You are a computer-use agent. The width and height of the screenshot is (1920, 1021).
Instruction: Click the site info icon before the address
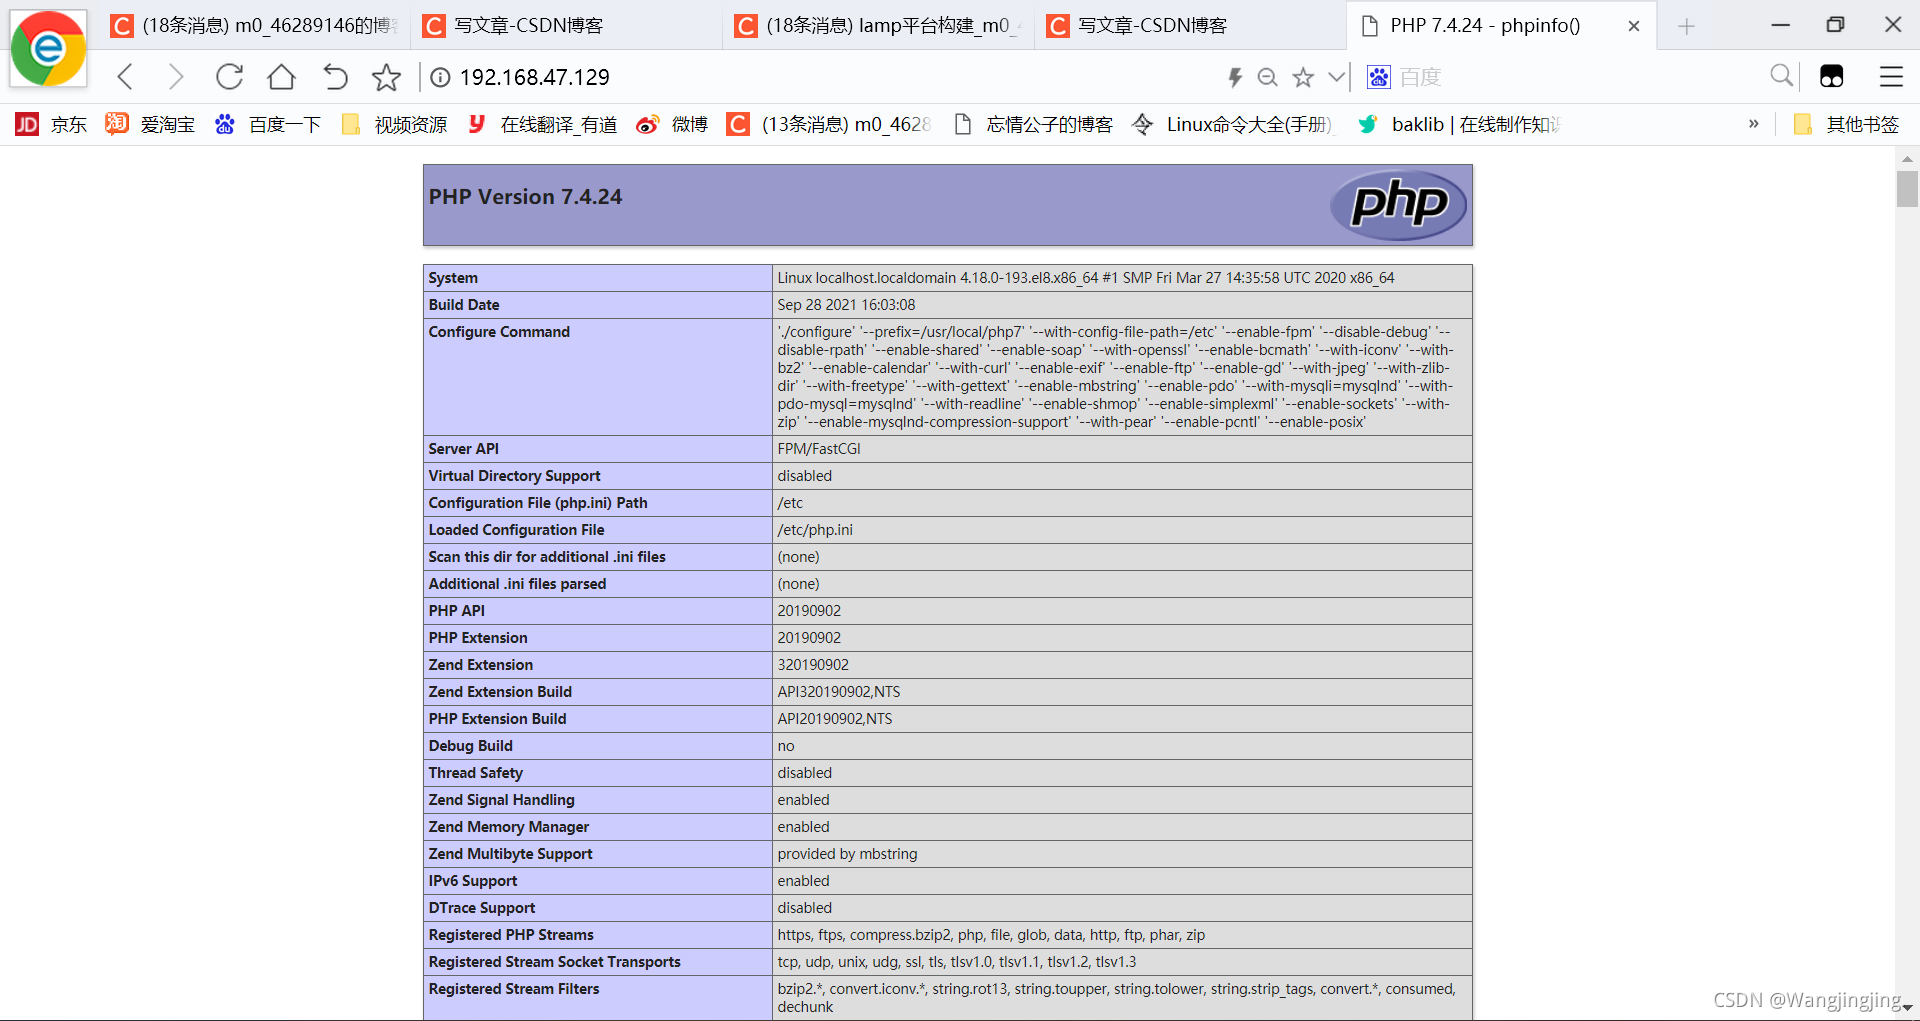coord(440,77)
